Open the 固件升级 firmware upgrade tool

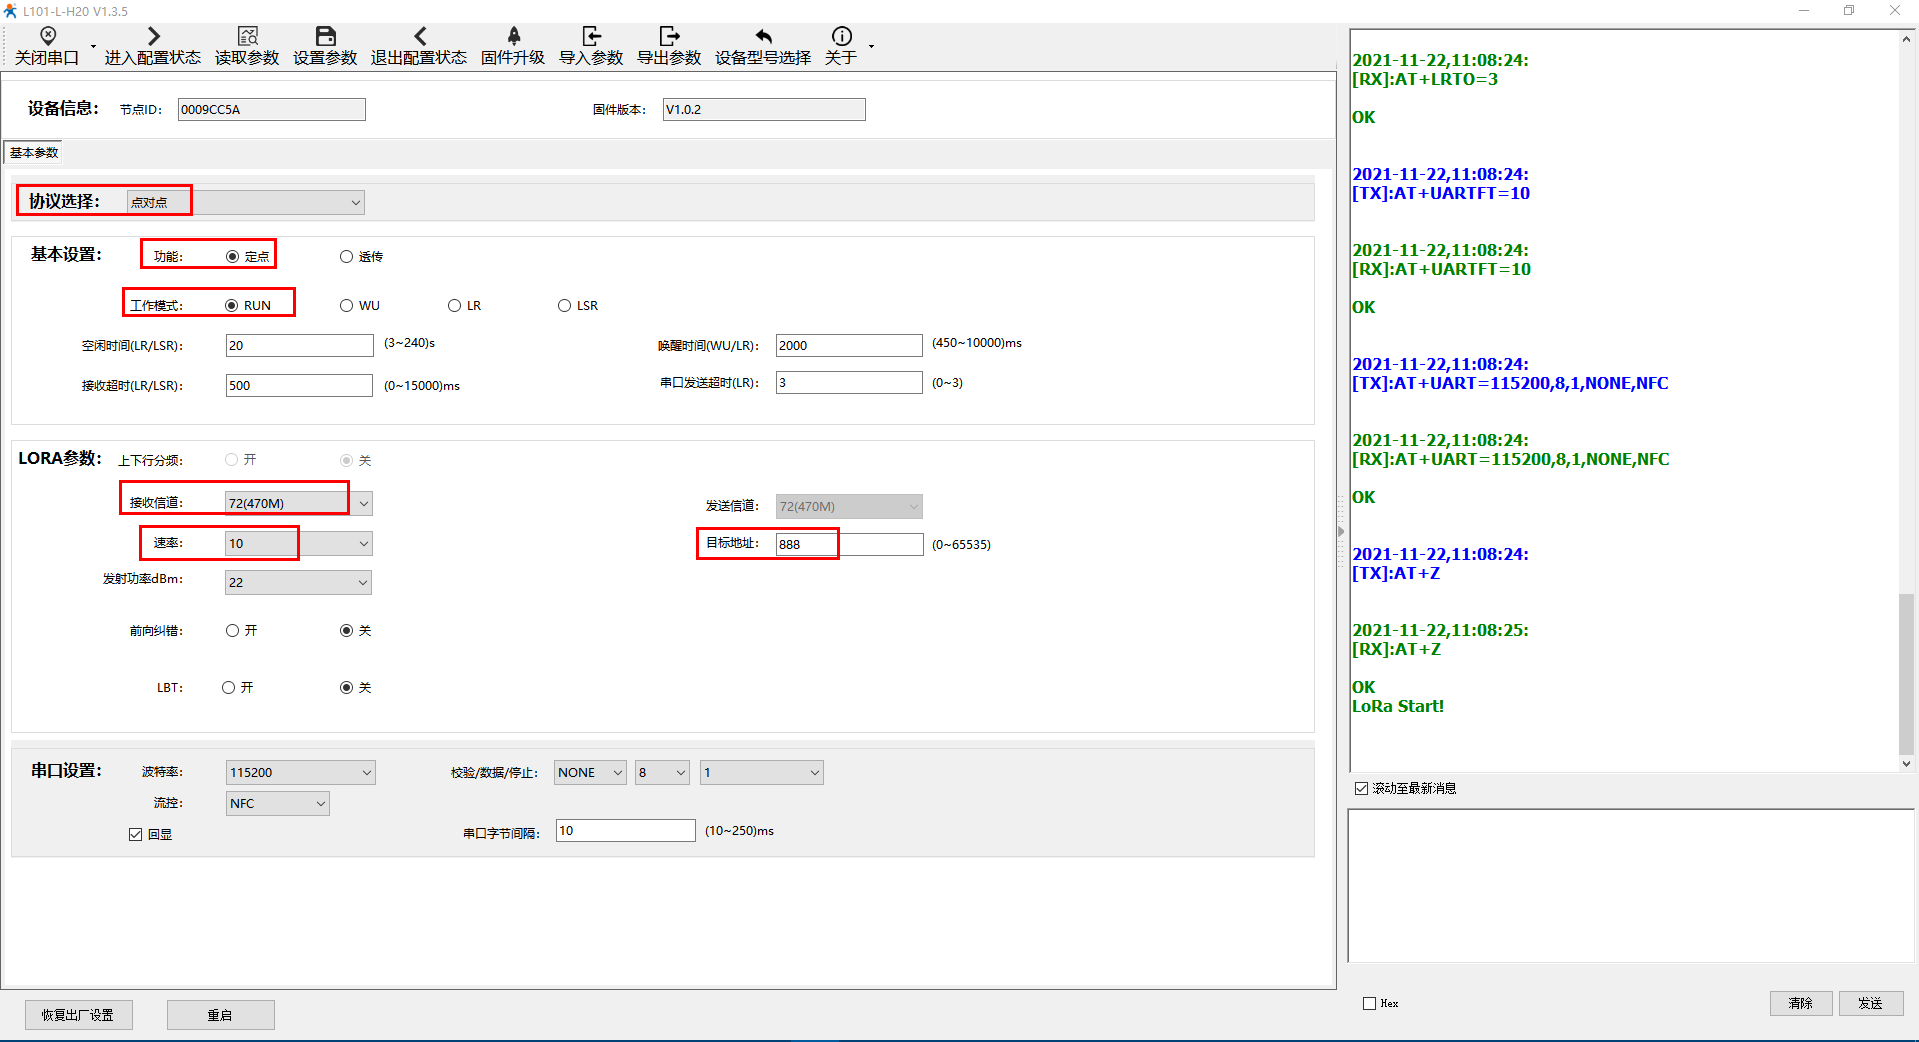513,37
